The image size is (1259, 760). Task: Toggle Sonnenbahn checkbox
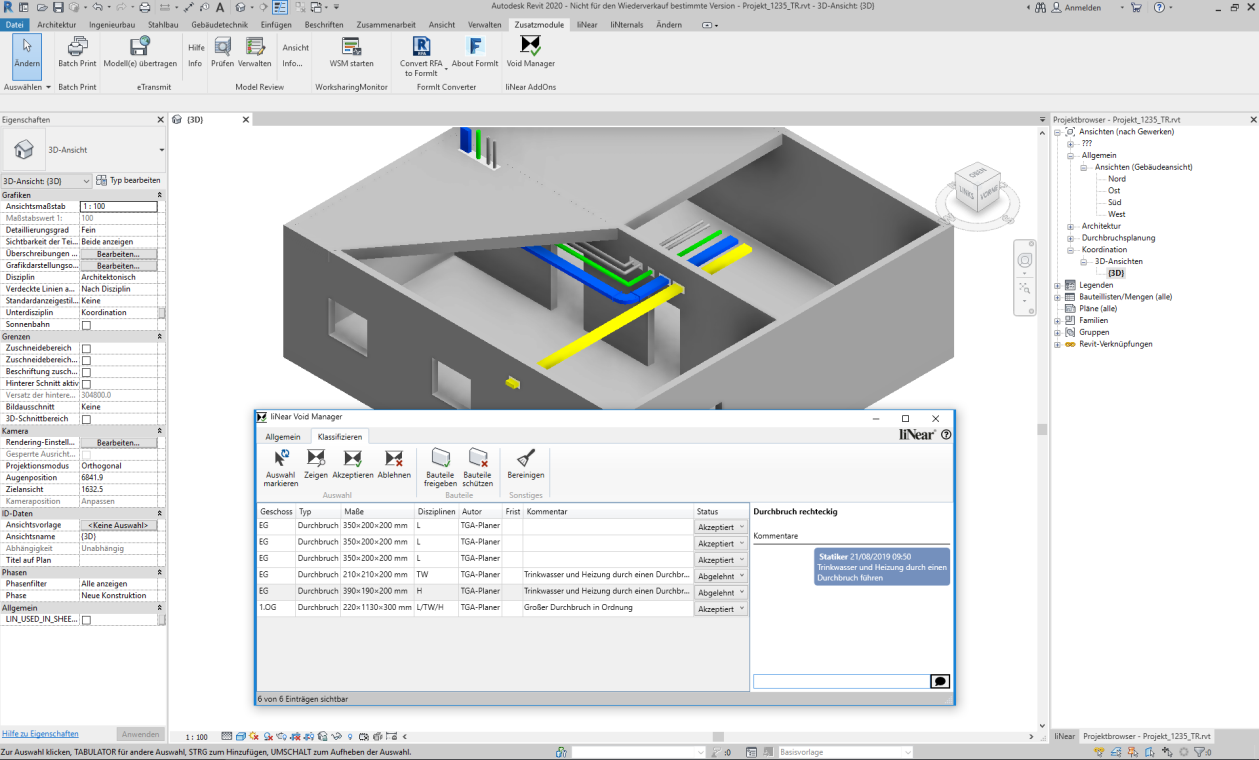[x=86, y=325]
